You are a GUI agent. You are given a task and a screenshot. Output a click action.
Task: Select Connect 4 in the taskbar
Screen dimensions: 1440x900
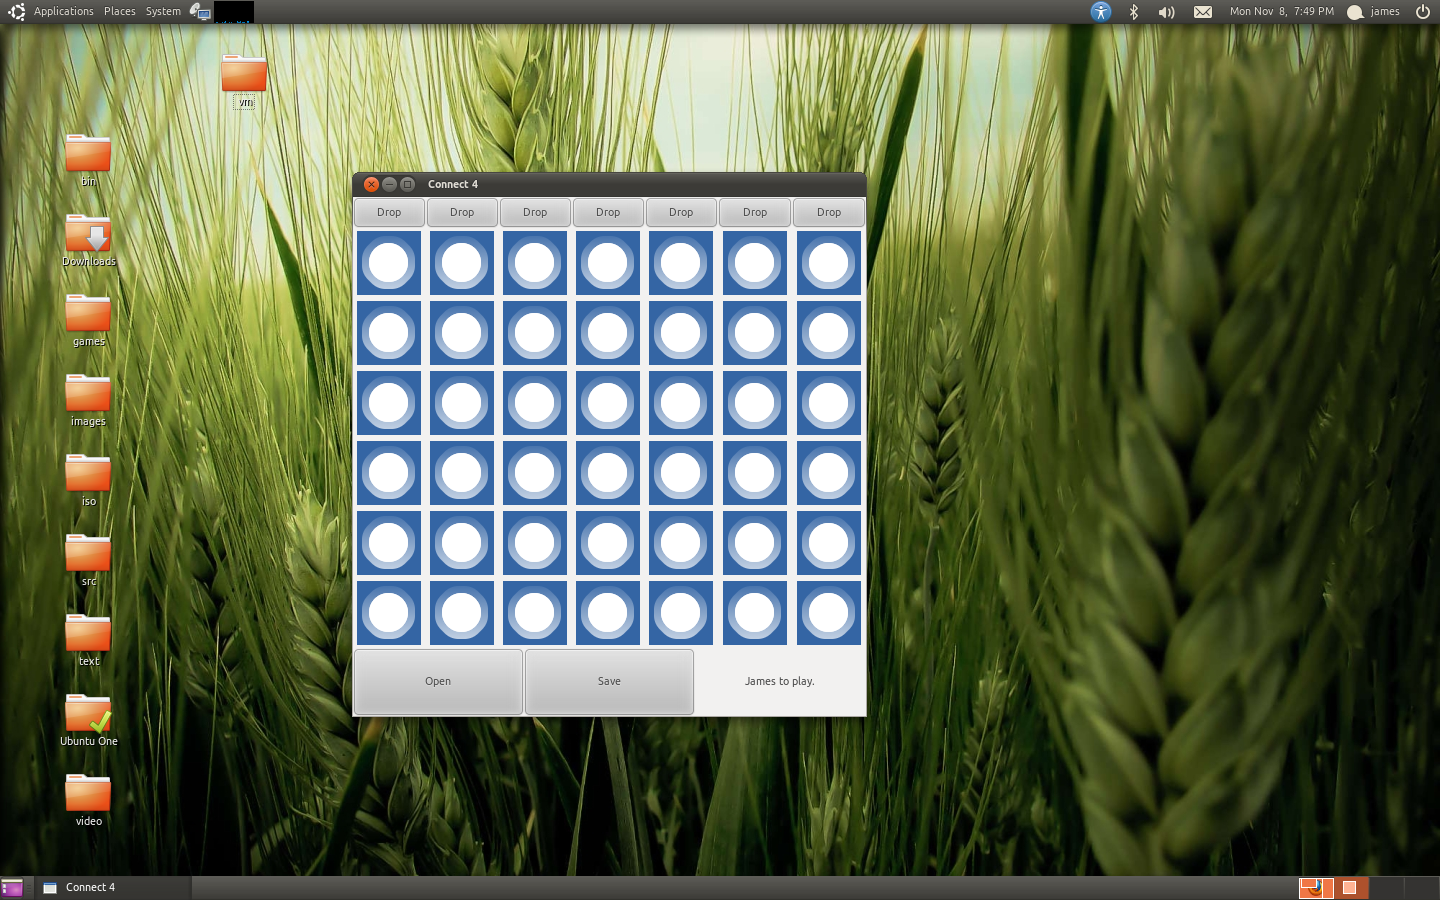pyautogui.click(x=90, y=888)
